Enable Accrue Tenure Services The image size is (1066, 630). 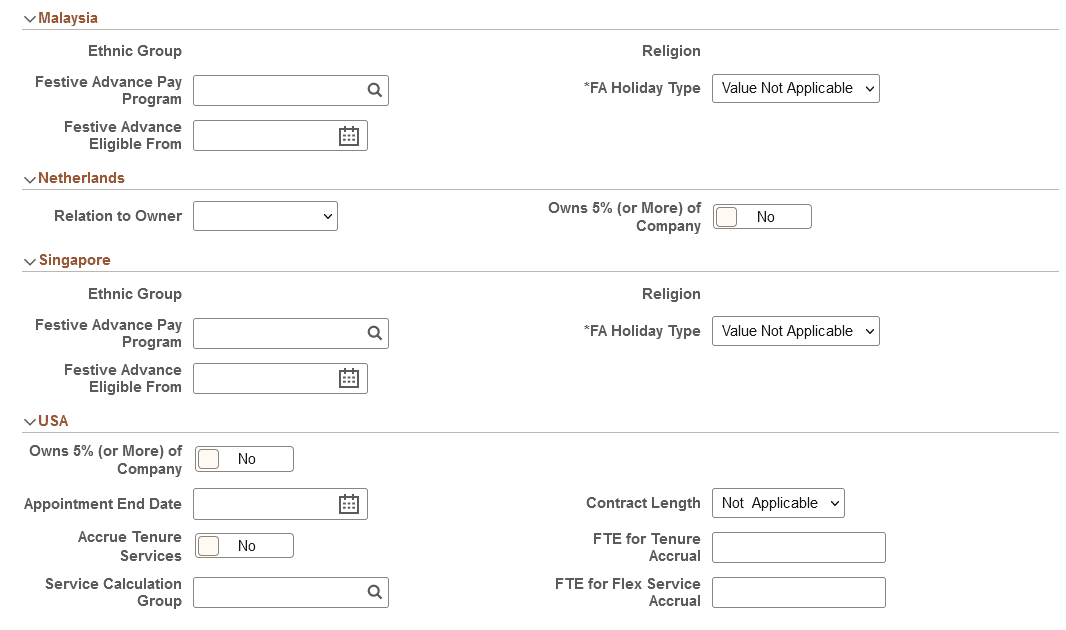click(208, 545)
